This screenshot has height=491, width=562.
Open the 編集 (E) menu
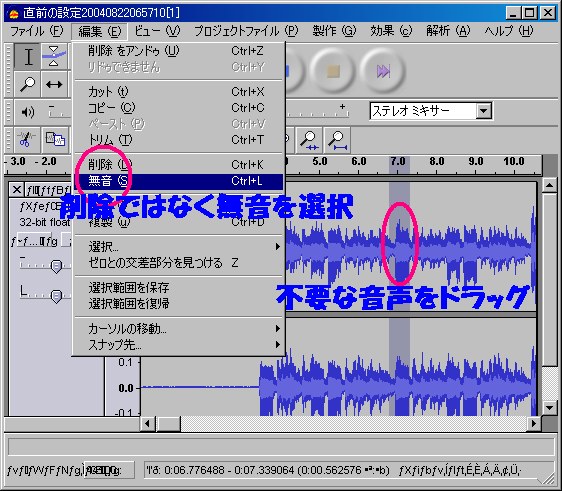[99, 32]
